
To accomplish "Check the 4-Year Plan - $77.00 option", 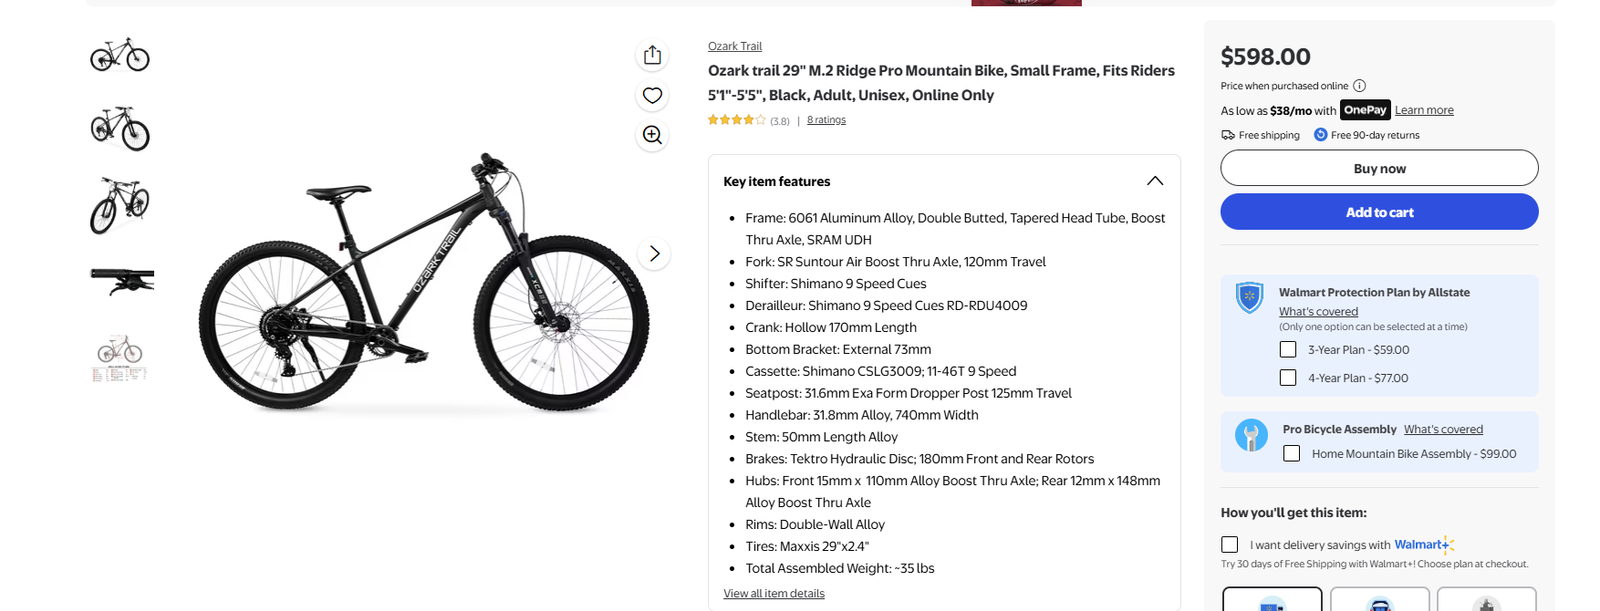I will click(x=1288, y=378).
